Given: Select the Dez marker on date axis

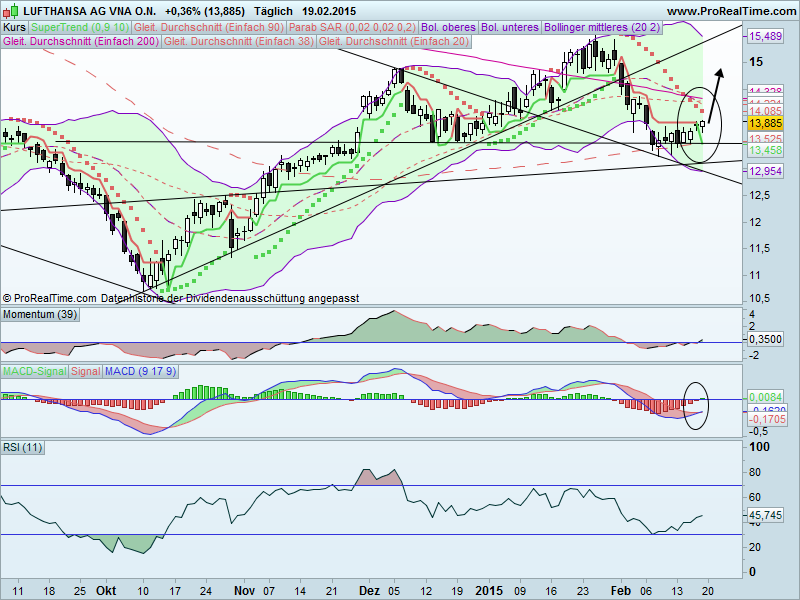Looking at the screenshot, I should click(x=369, y=591).
